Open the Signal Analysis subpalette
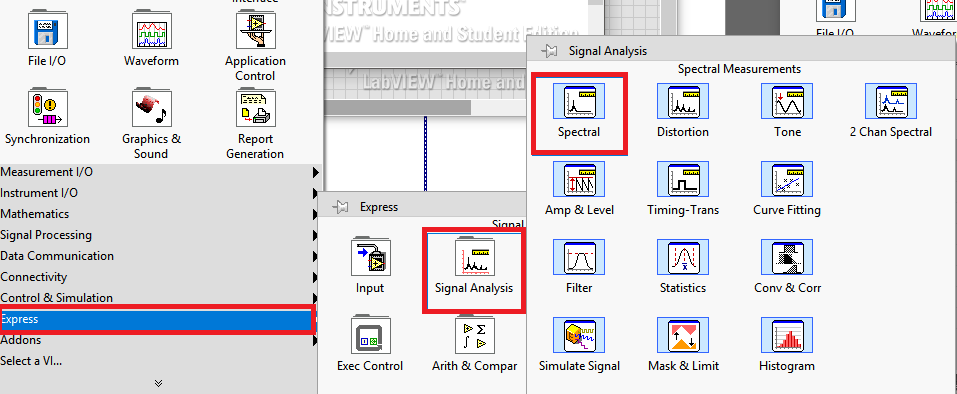 474,257
